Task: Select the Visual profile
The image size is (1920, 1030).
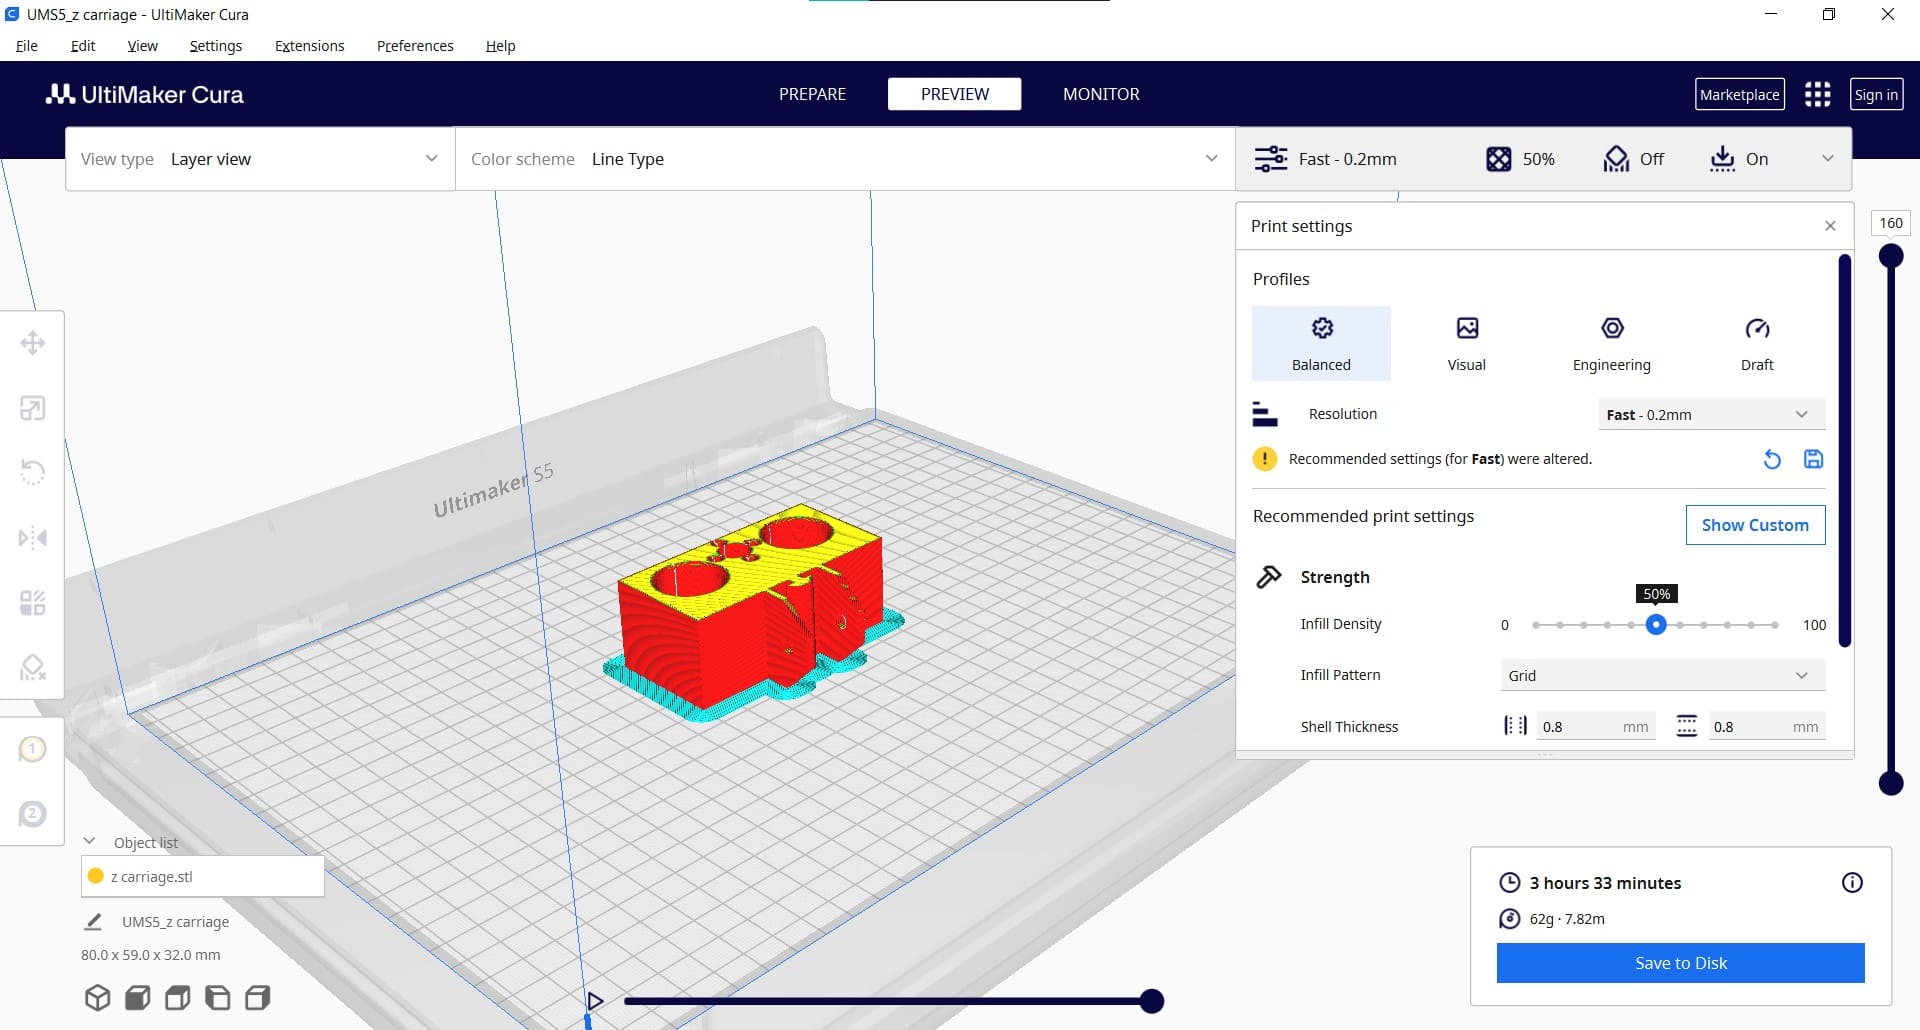Action: point(1466,343)
